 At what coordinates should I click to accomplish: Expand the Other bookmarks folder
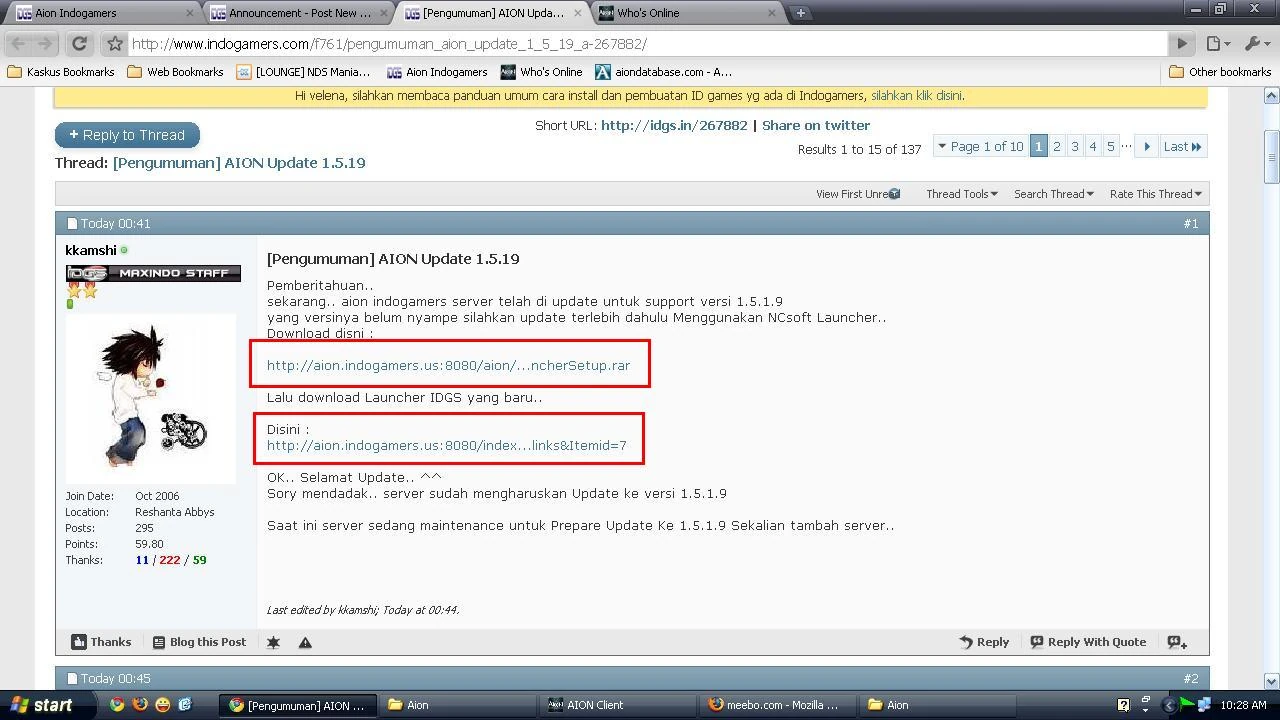point(1220,72)
